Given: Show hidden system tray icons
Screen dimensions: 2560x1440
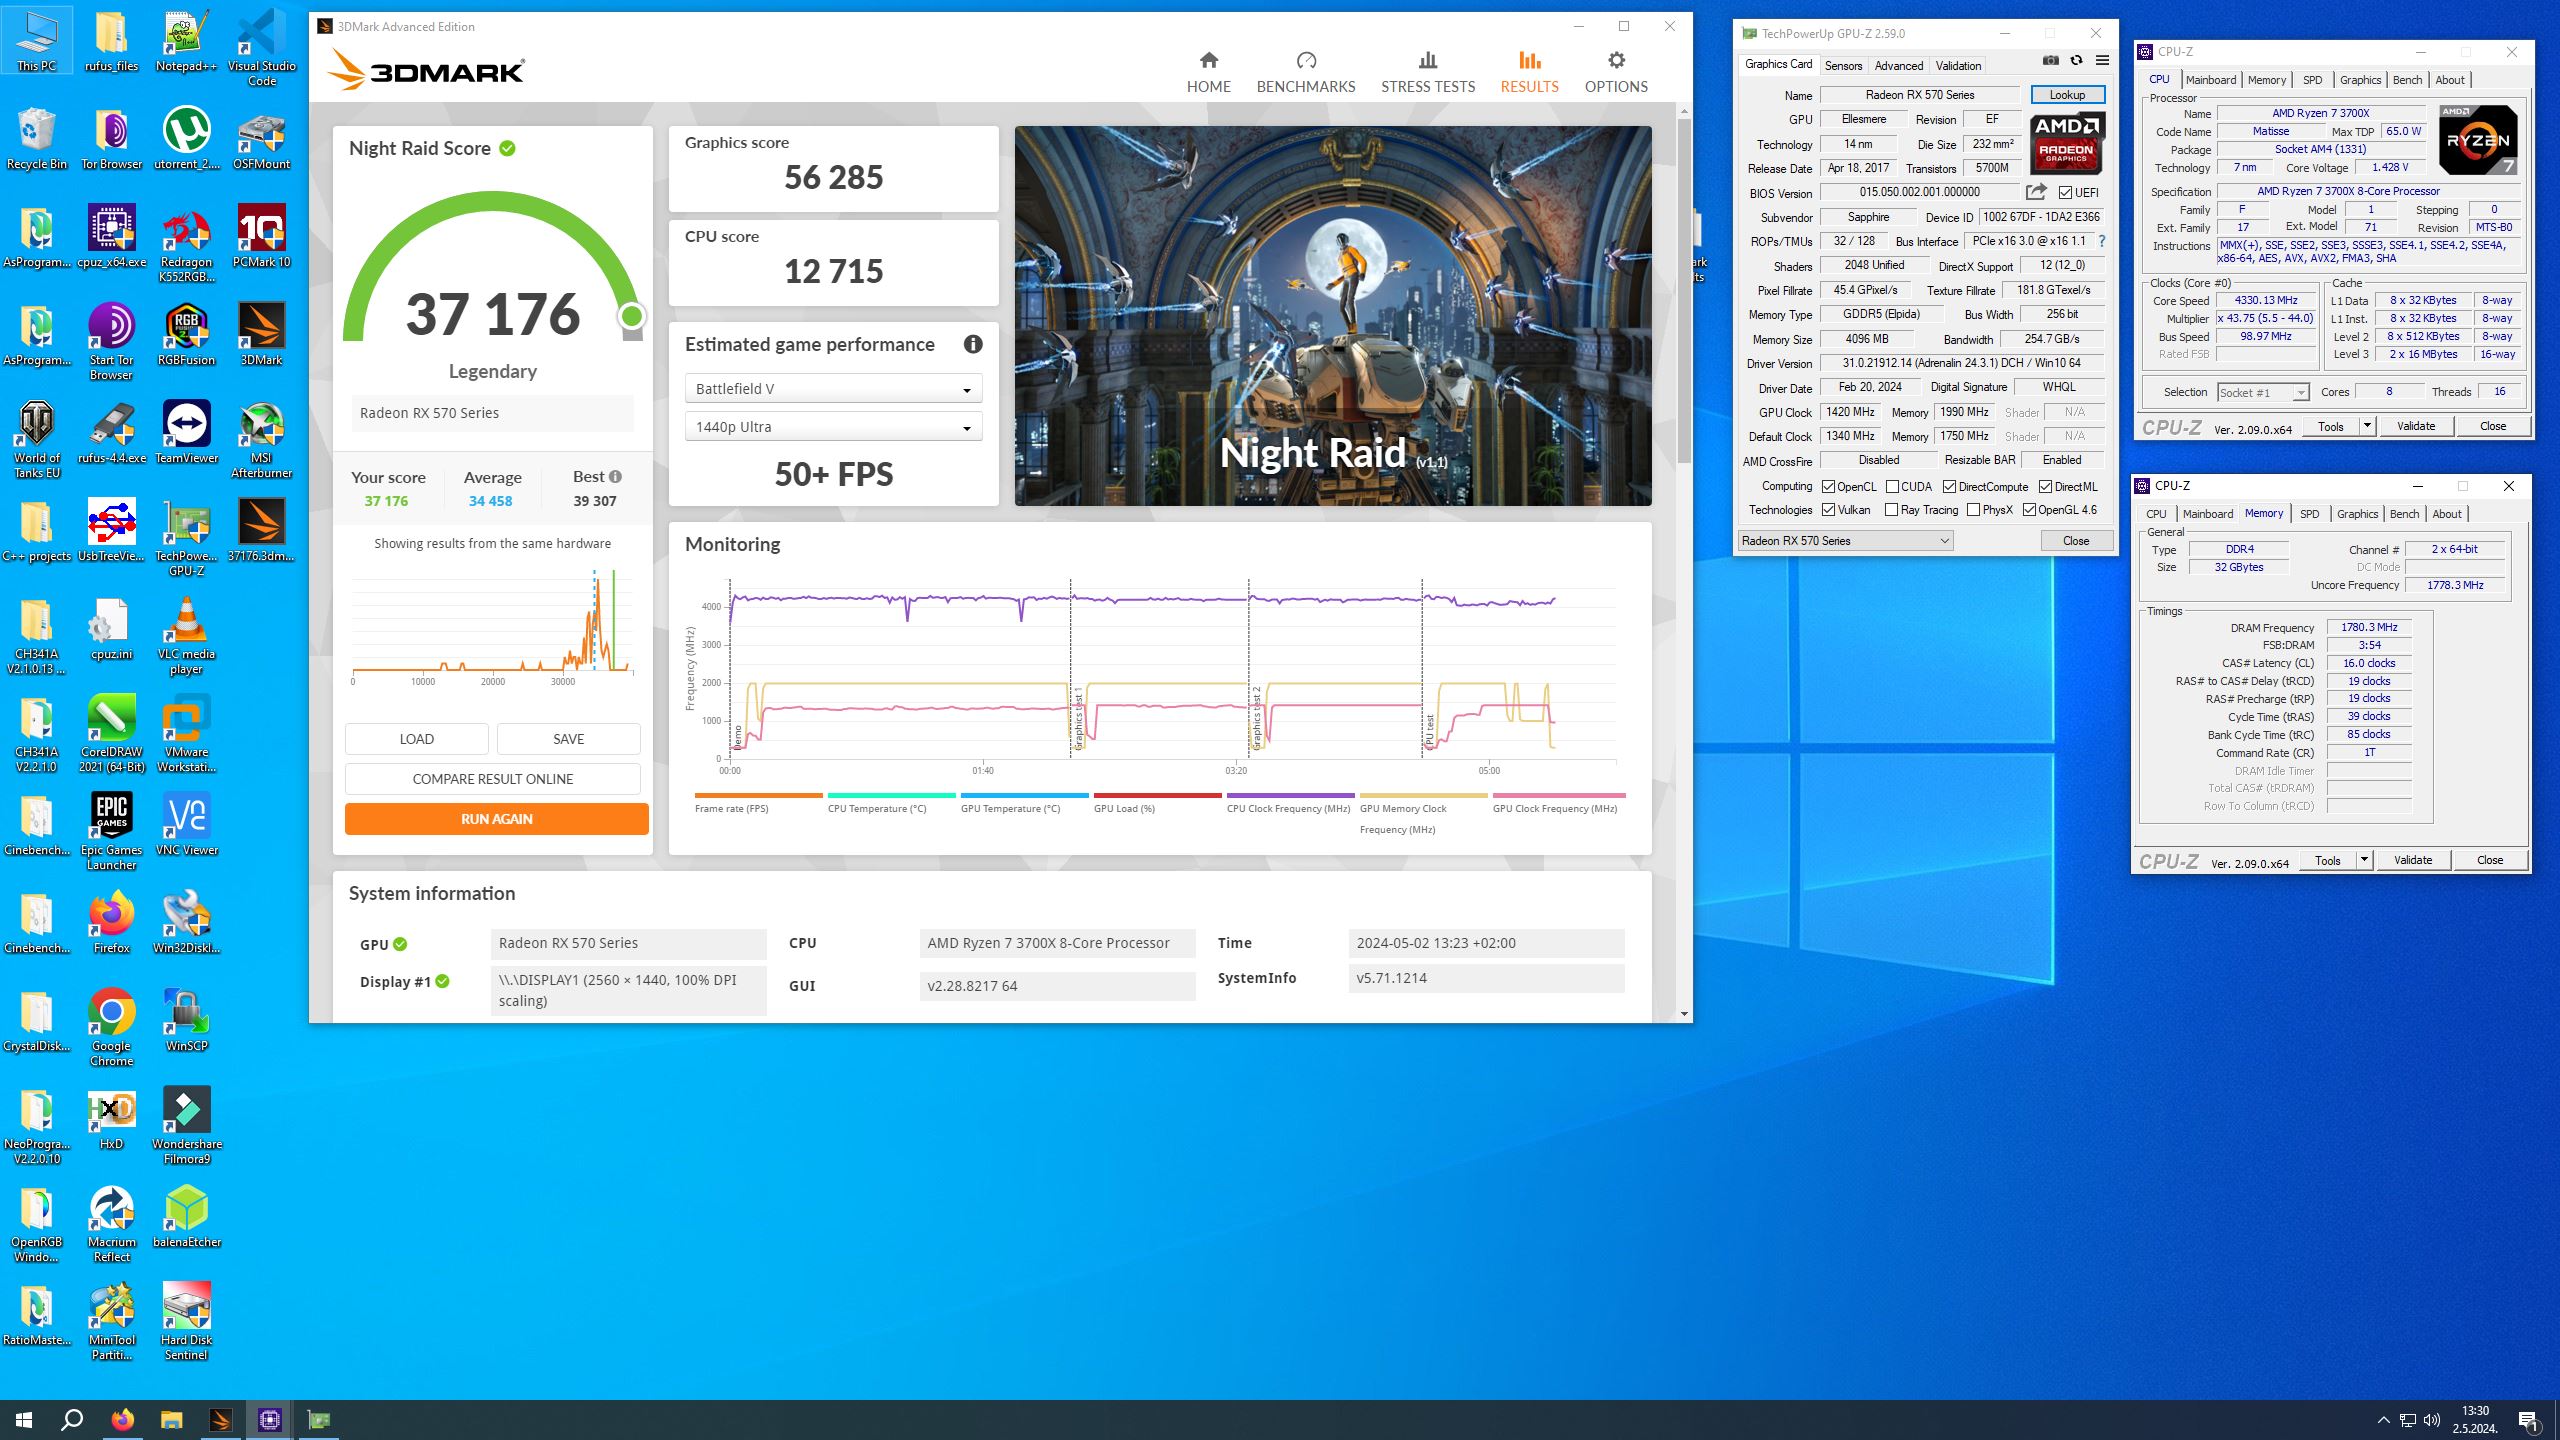Looking at the screenshot, I should coord(2383,1420).
